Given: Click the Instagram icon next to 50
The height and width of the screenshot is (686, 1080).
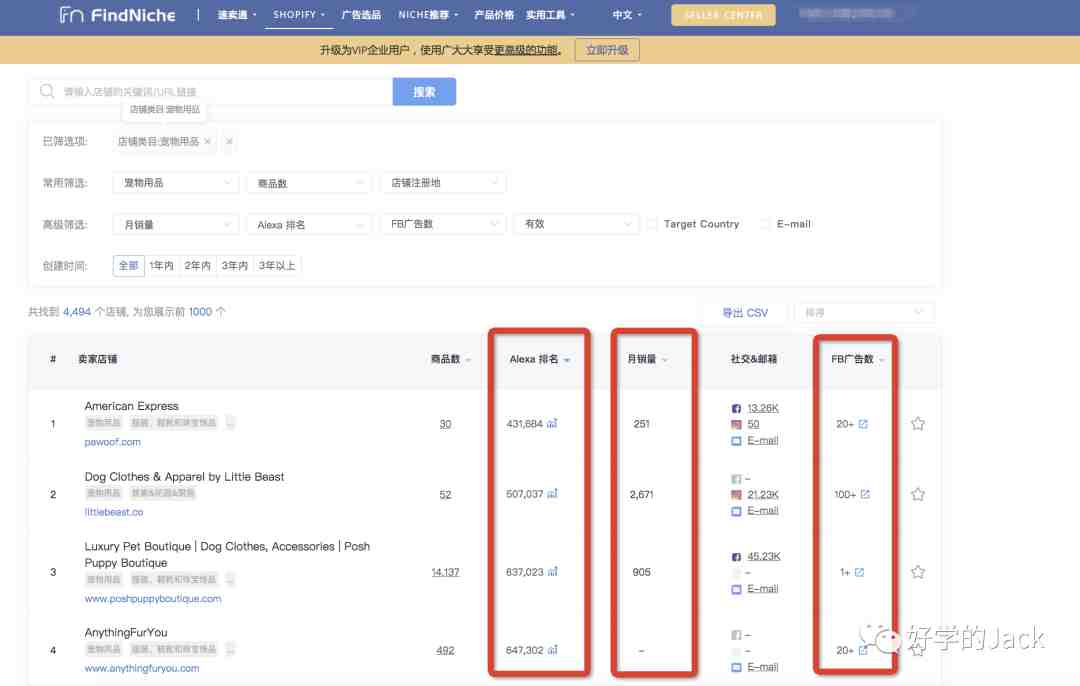Looking at the screenshot, I should [736, 424].
